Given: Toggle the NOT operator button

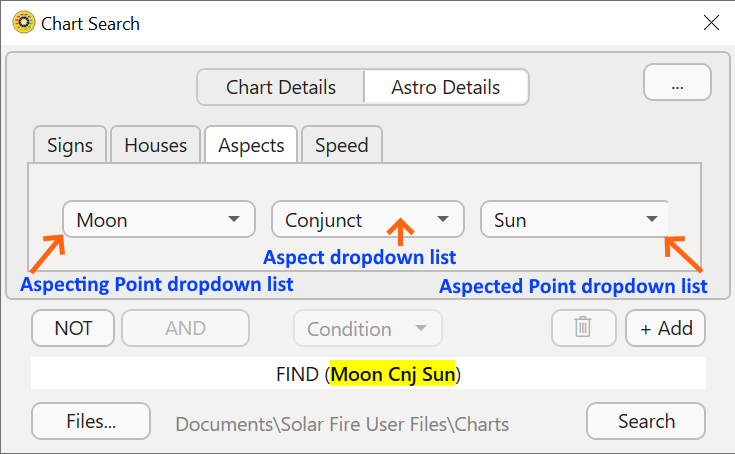Looking at the screenshot, I should tap(73, 328).
